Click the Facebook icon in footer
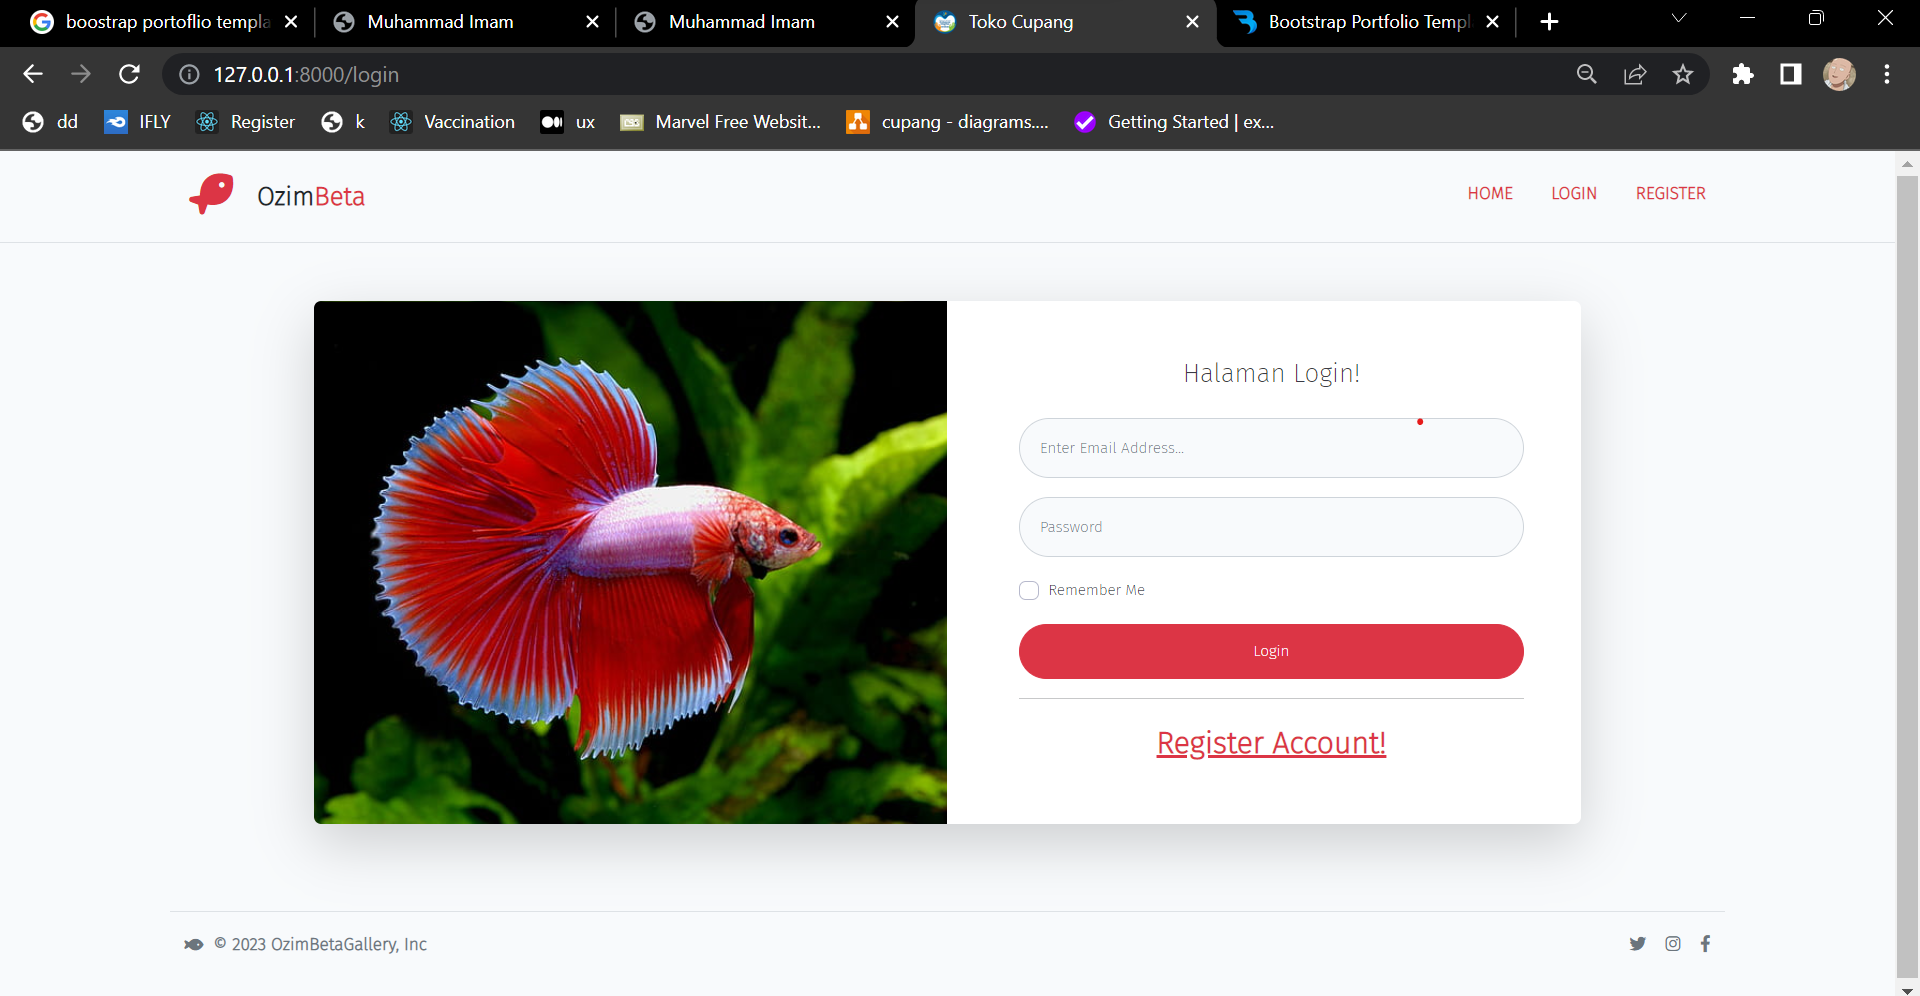1920x996 pixels. tap(1705, 943)
